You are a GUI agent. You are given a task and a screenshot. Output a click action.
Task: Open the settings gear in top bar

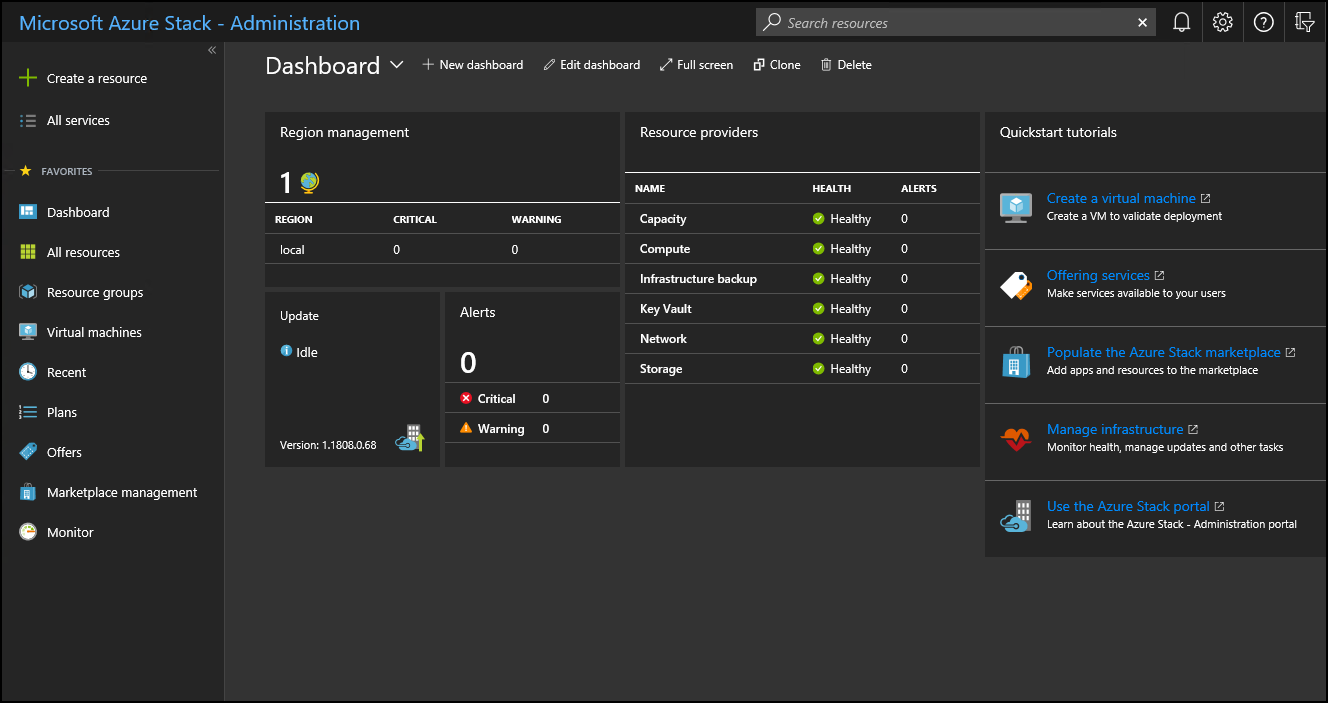point(1222,22)
